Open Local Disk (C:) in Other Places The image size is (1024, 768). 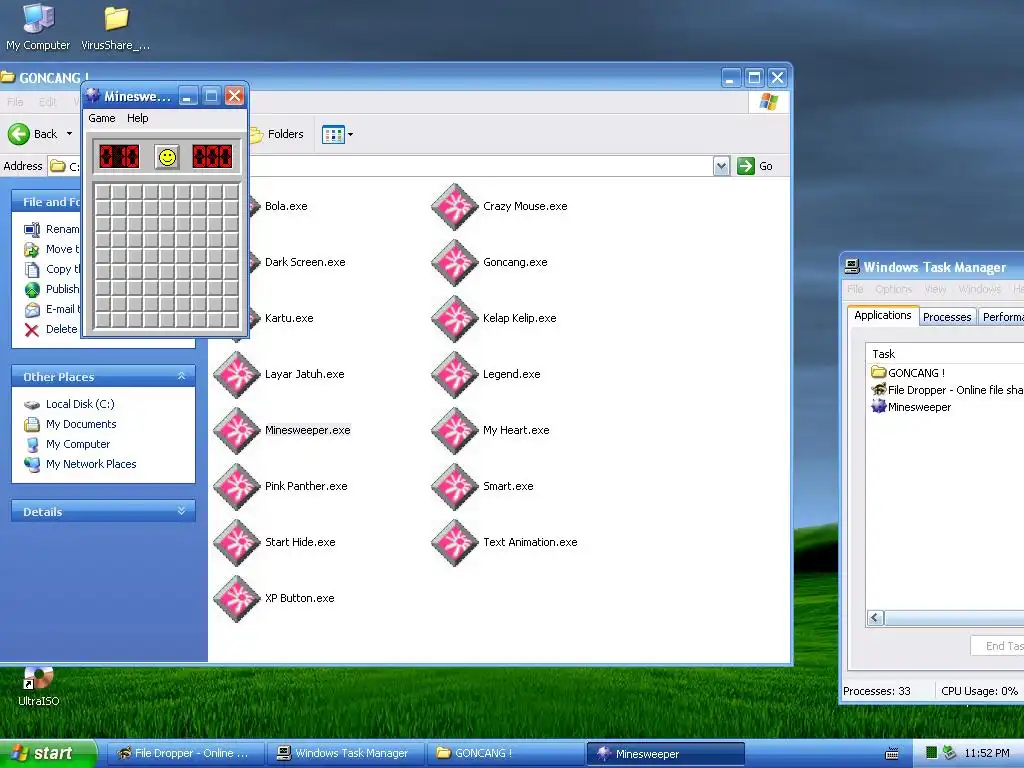pos(80,404)
